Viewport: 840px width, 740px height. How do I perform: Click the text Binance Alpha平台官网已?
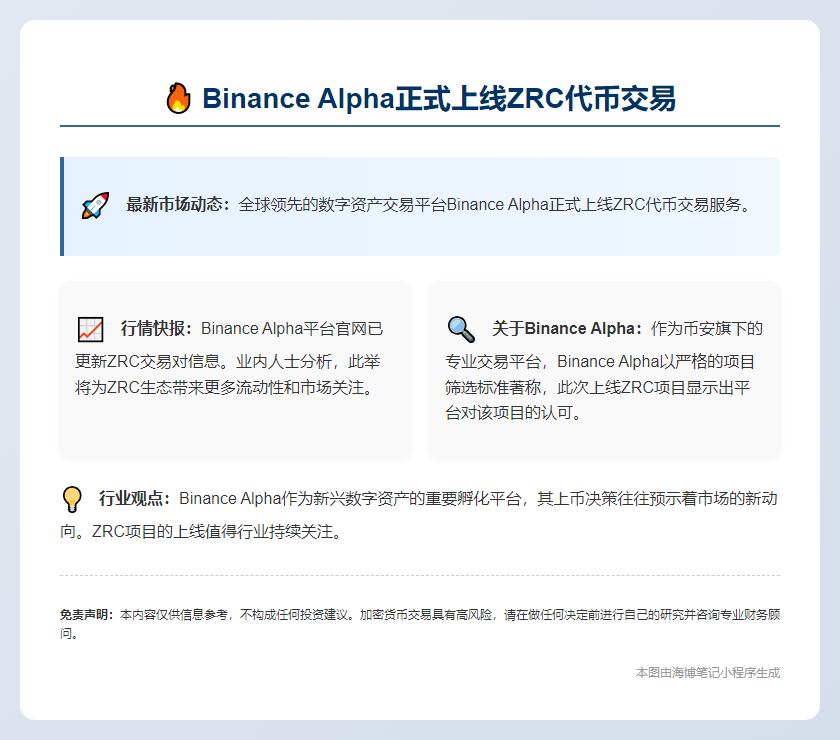coord(292,328)
